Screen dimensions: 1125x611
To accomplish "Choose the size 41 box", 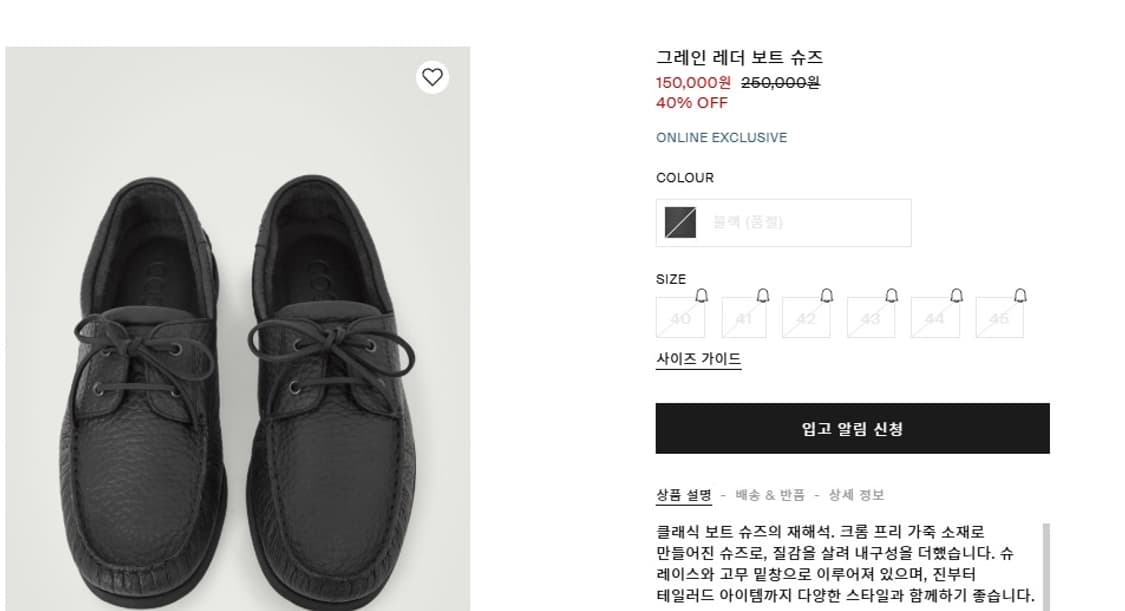I will [x=743, y=318].
